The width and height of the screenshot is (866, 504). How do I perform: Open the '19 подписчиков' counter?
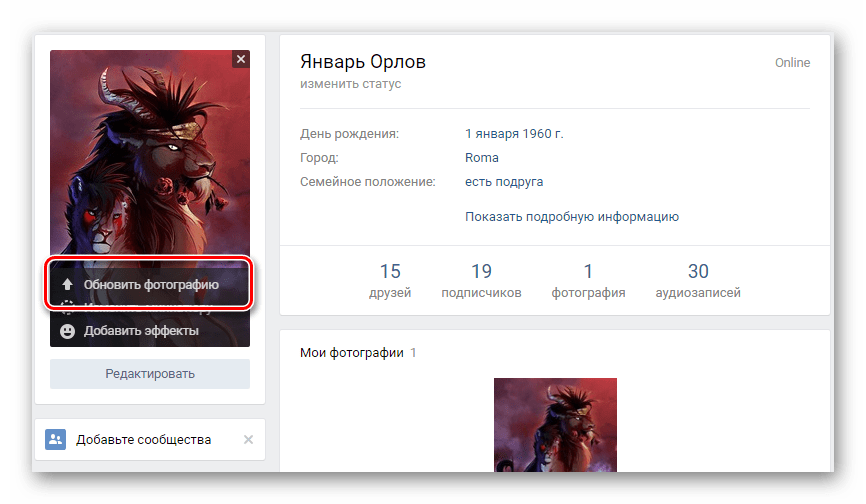pos(481,280)
